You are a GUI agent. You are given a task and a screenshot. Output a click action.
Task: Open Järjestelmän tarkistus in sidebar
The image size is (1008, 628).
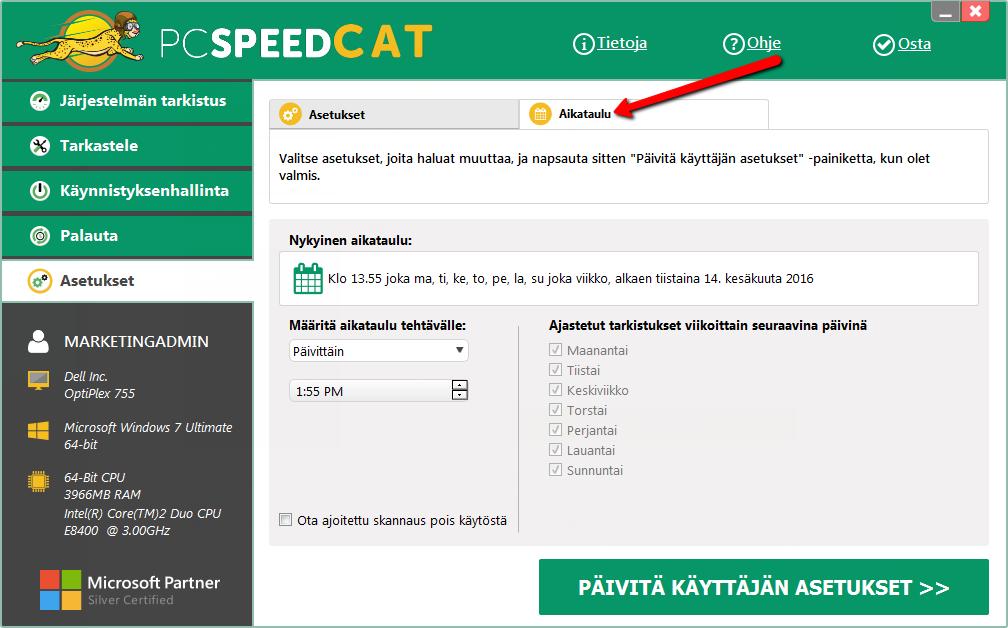click(x=127, y=101)
